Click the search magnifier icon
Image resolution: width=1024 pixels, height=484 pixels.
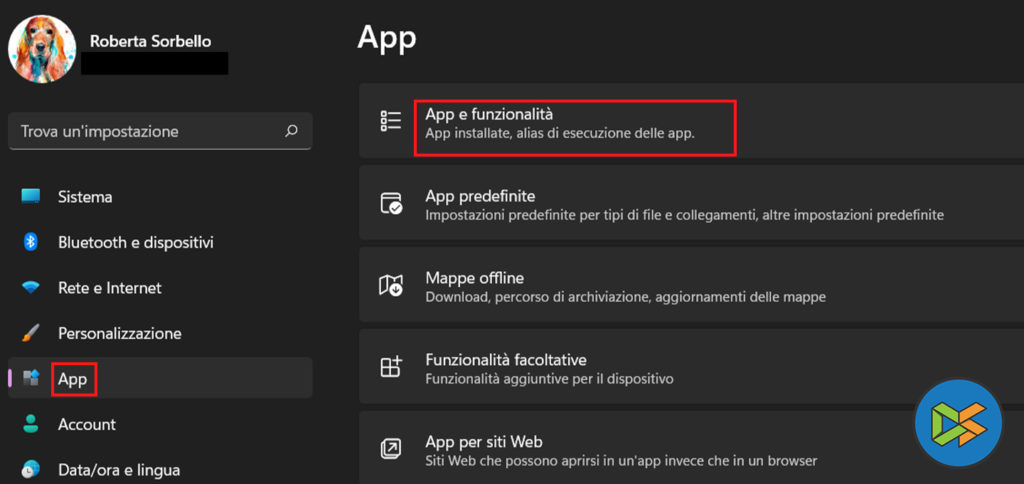291,131
